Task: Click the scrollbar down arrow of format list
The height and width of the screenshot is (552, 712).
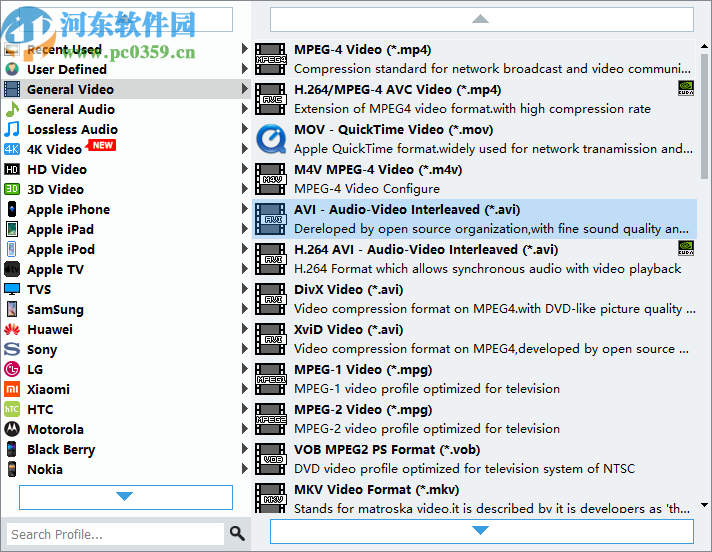Action: point(704,504)
